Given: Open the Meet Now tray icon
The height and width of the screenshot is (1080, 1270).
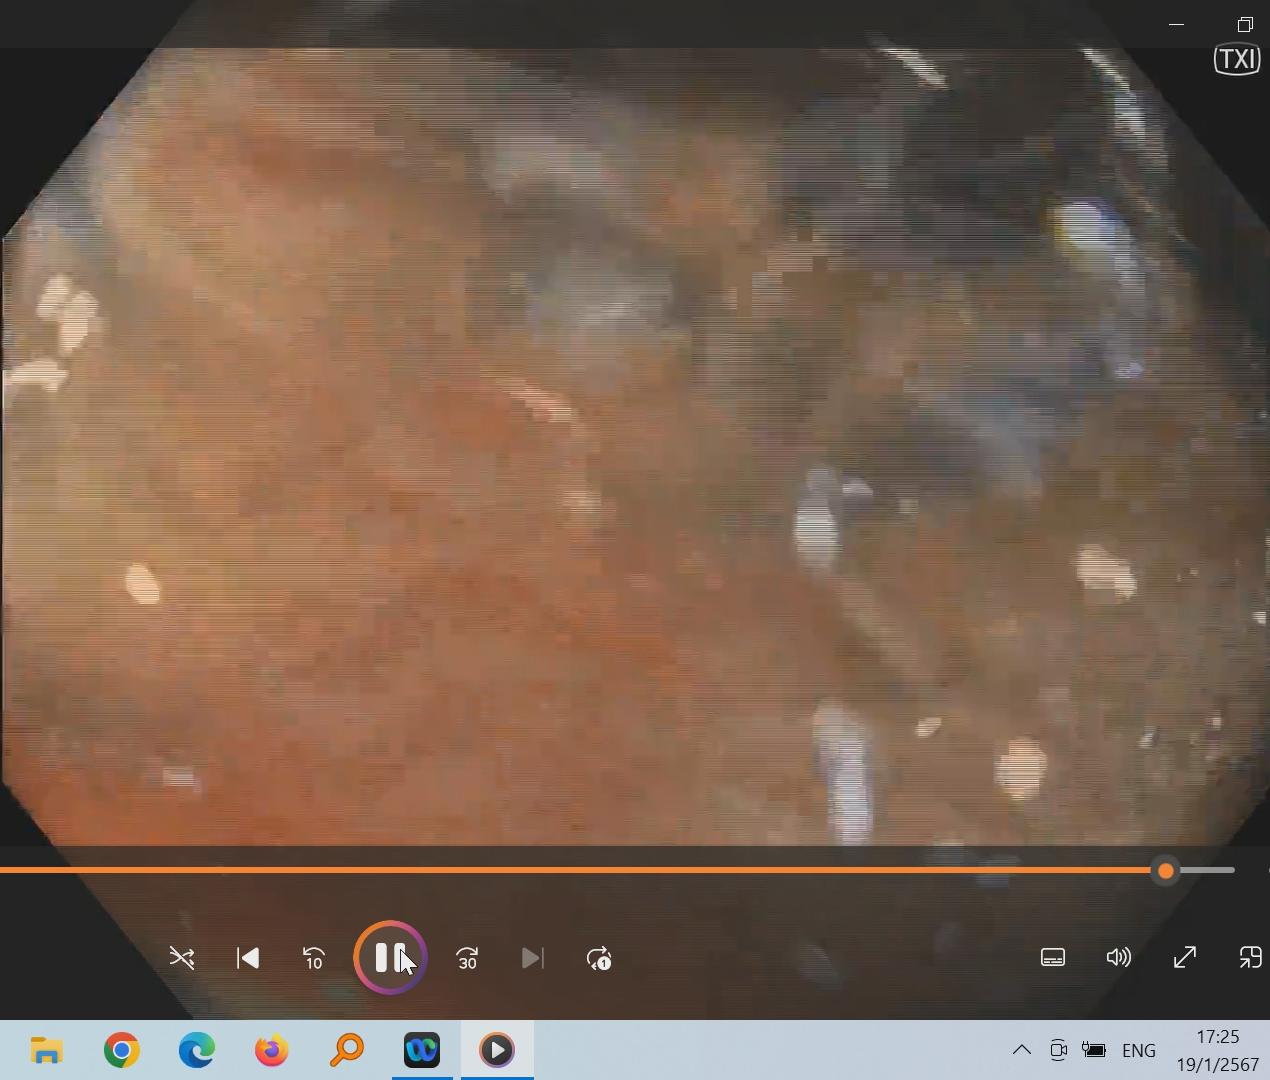Looking at the screenshot, I should point(1058,1050).
